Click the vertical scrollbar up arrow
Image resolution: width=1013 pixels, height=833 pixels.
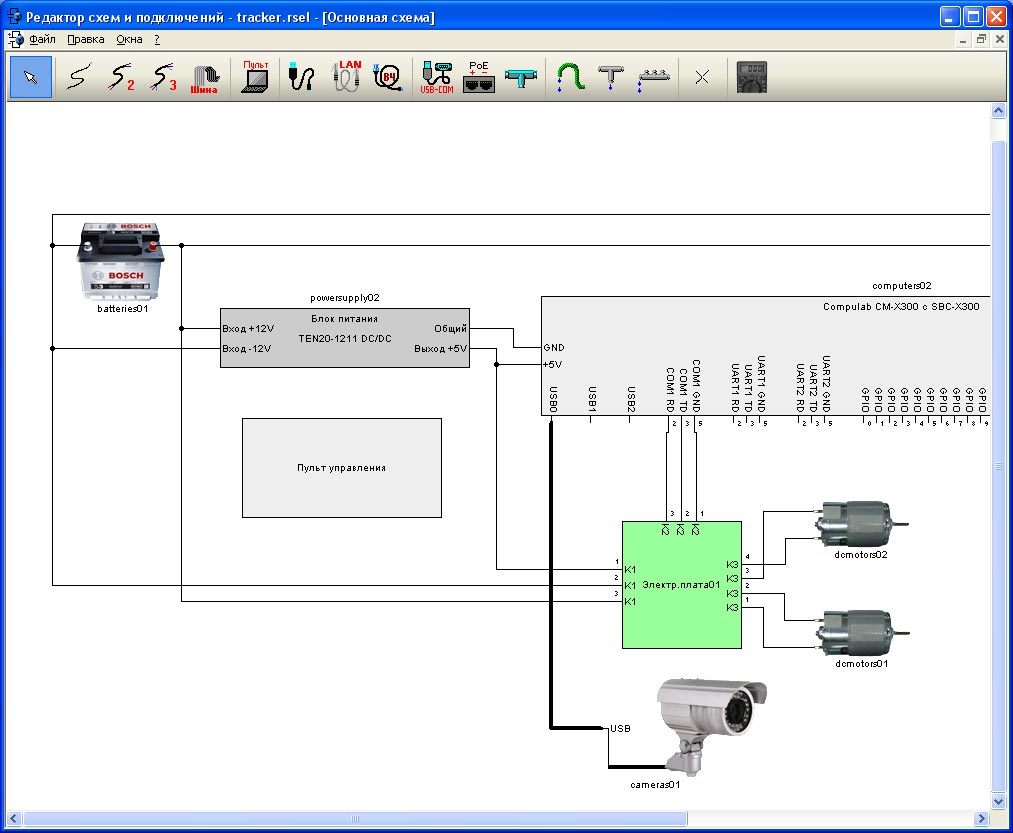click(998, 111)
